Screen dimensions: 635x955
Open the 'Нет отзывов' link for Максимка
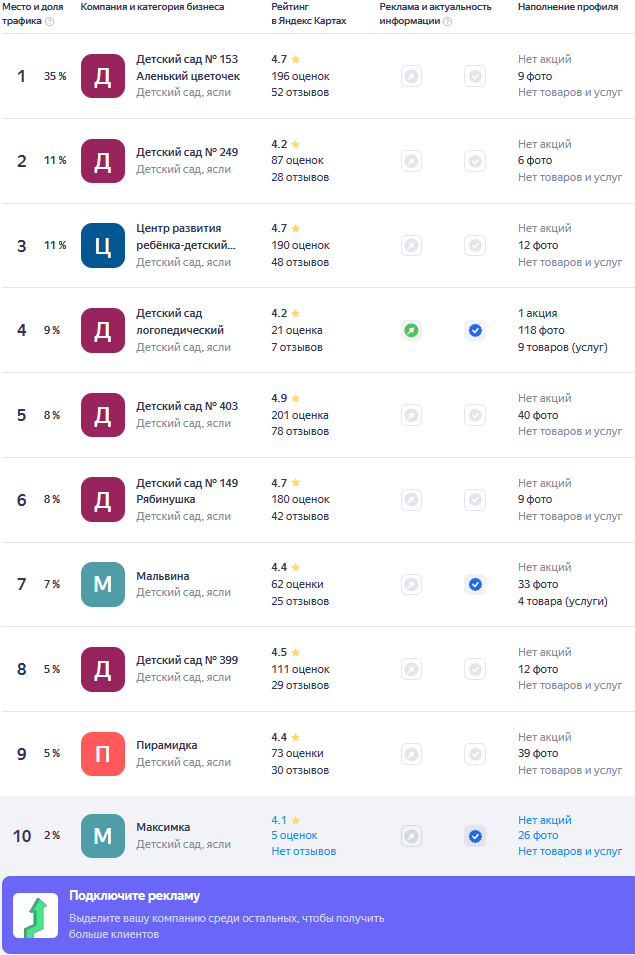coord(303,852)
